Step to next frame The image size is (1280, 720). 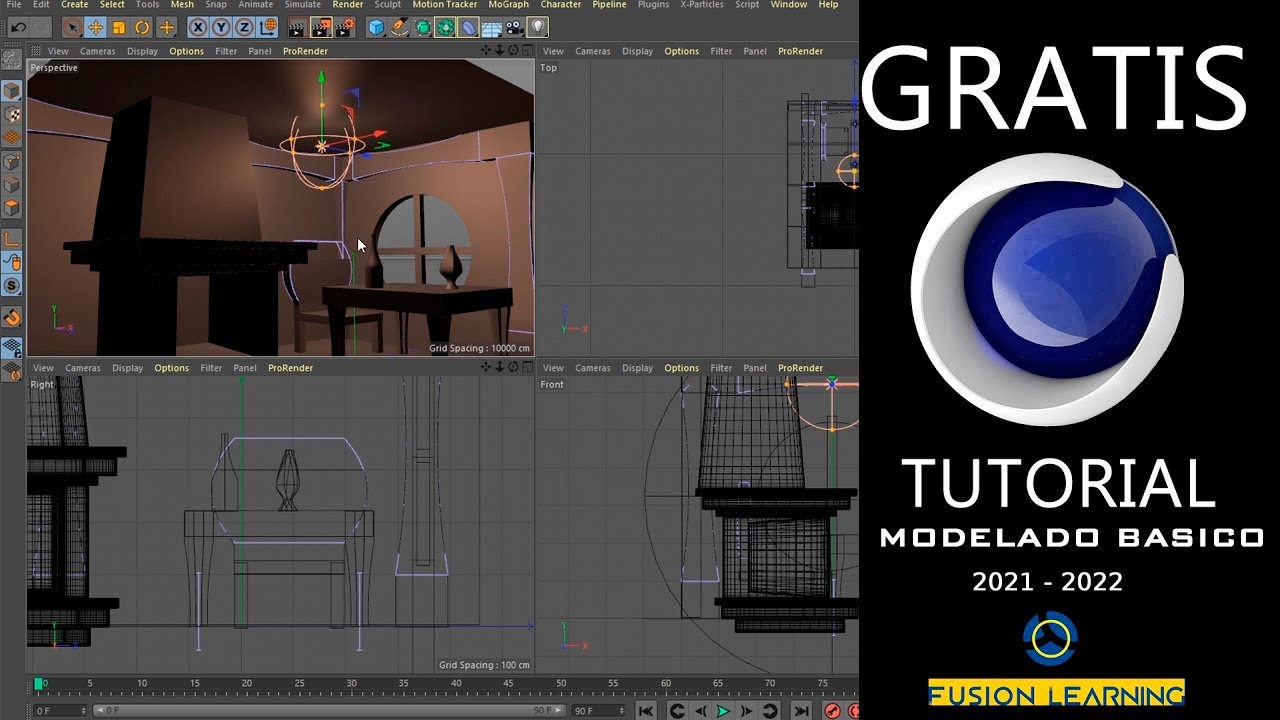746,711
